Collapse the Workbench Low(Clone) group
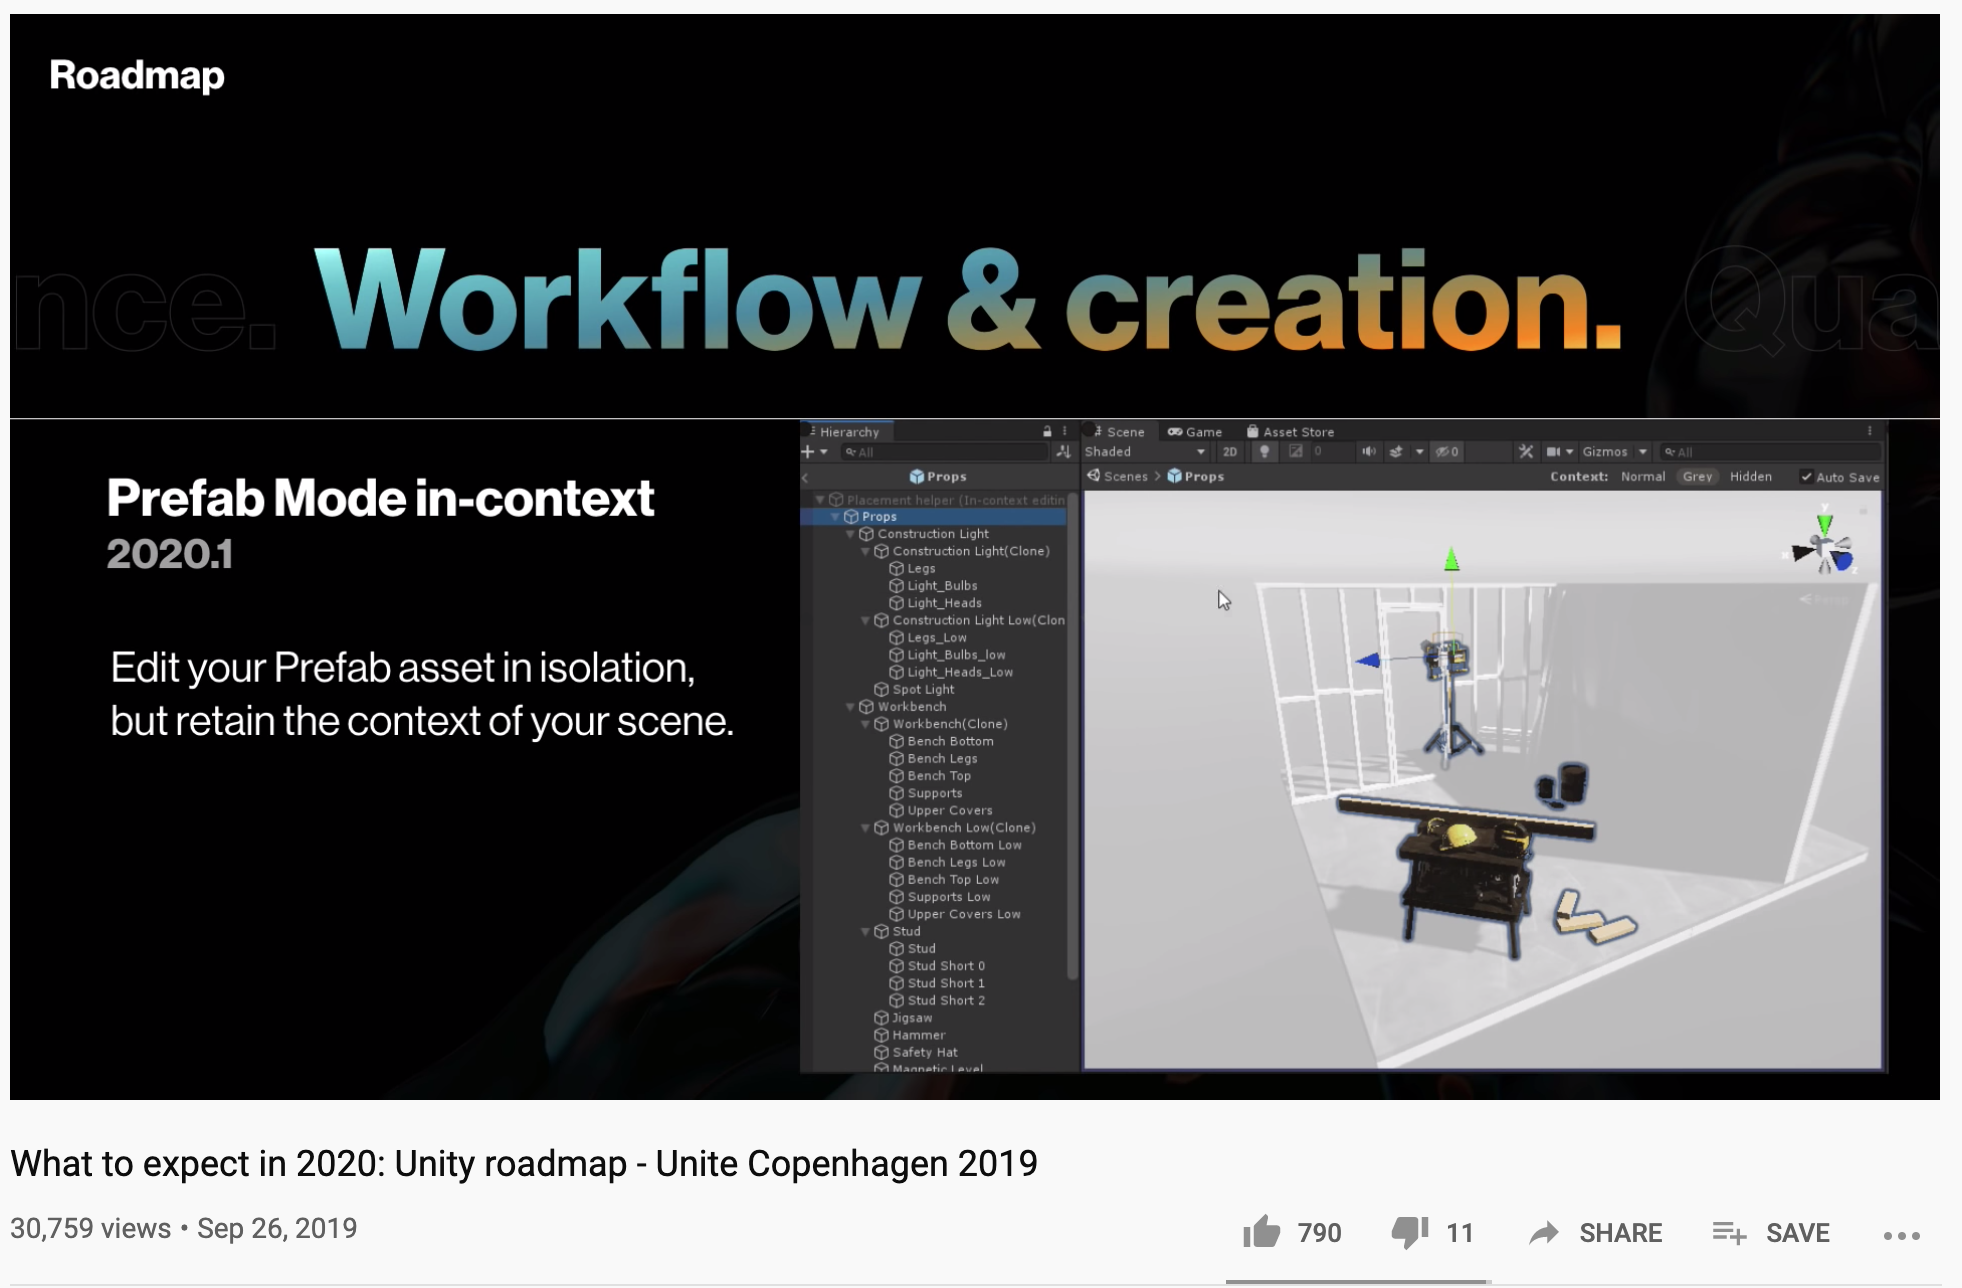Screen dimensions: 1962x1288 [866, 828]
